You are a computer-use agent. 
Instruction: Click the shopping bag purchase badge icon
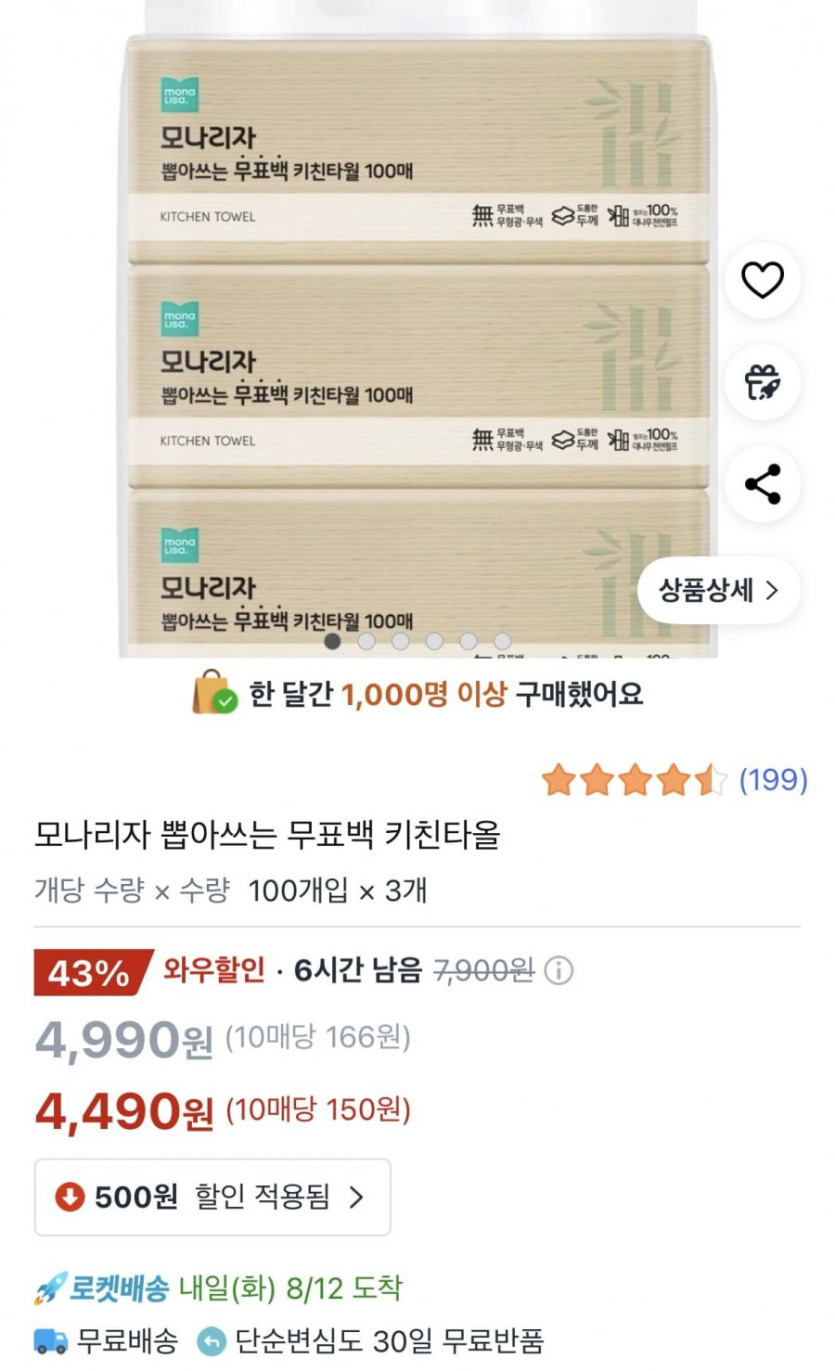214,694
